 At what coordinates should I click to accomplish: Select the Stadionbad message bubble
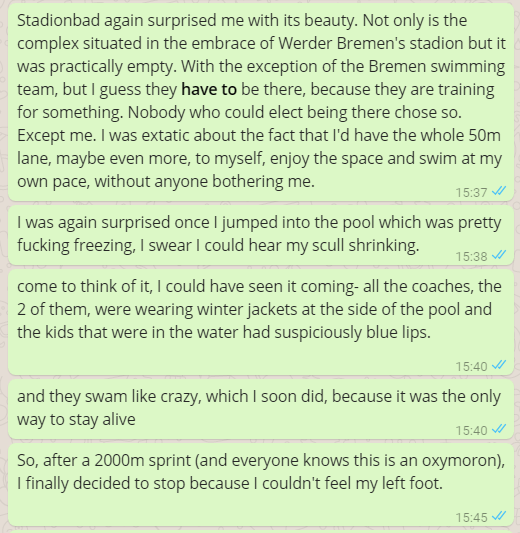(x=261, y=102)
